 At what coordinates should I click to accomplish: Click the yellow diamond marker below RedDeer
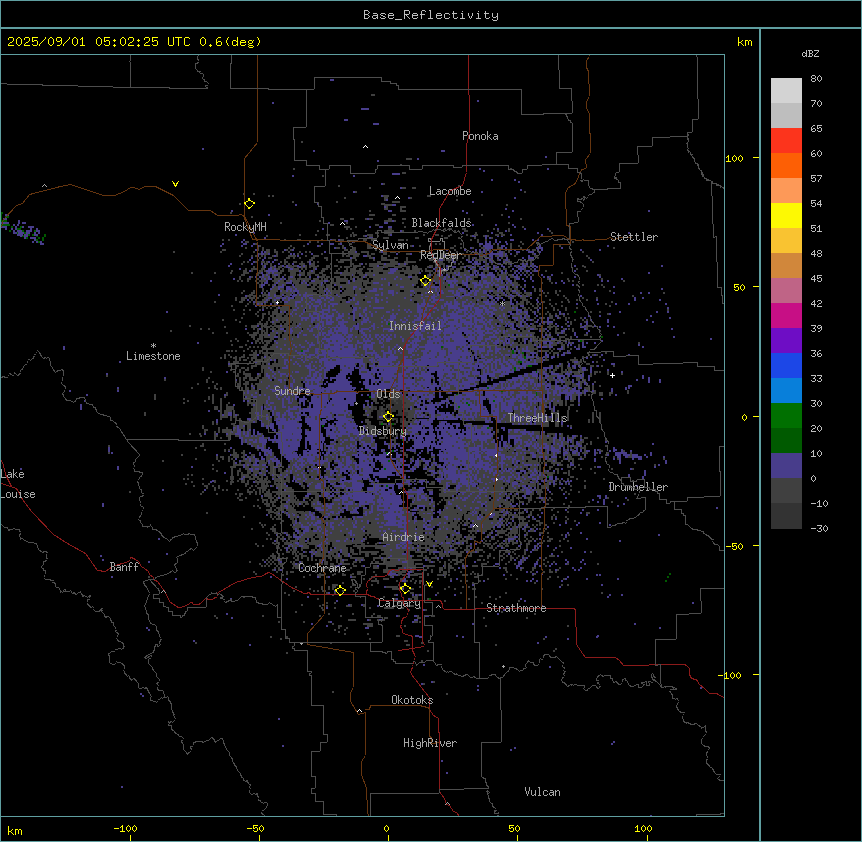tap(426, 281)
